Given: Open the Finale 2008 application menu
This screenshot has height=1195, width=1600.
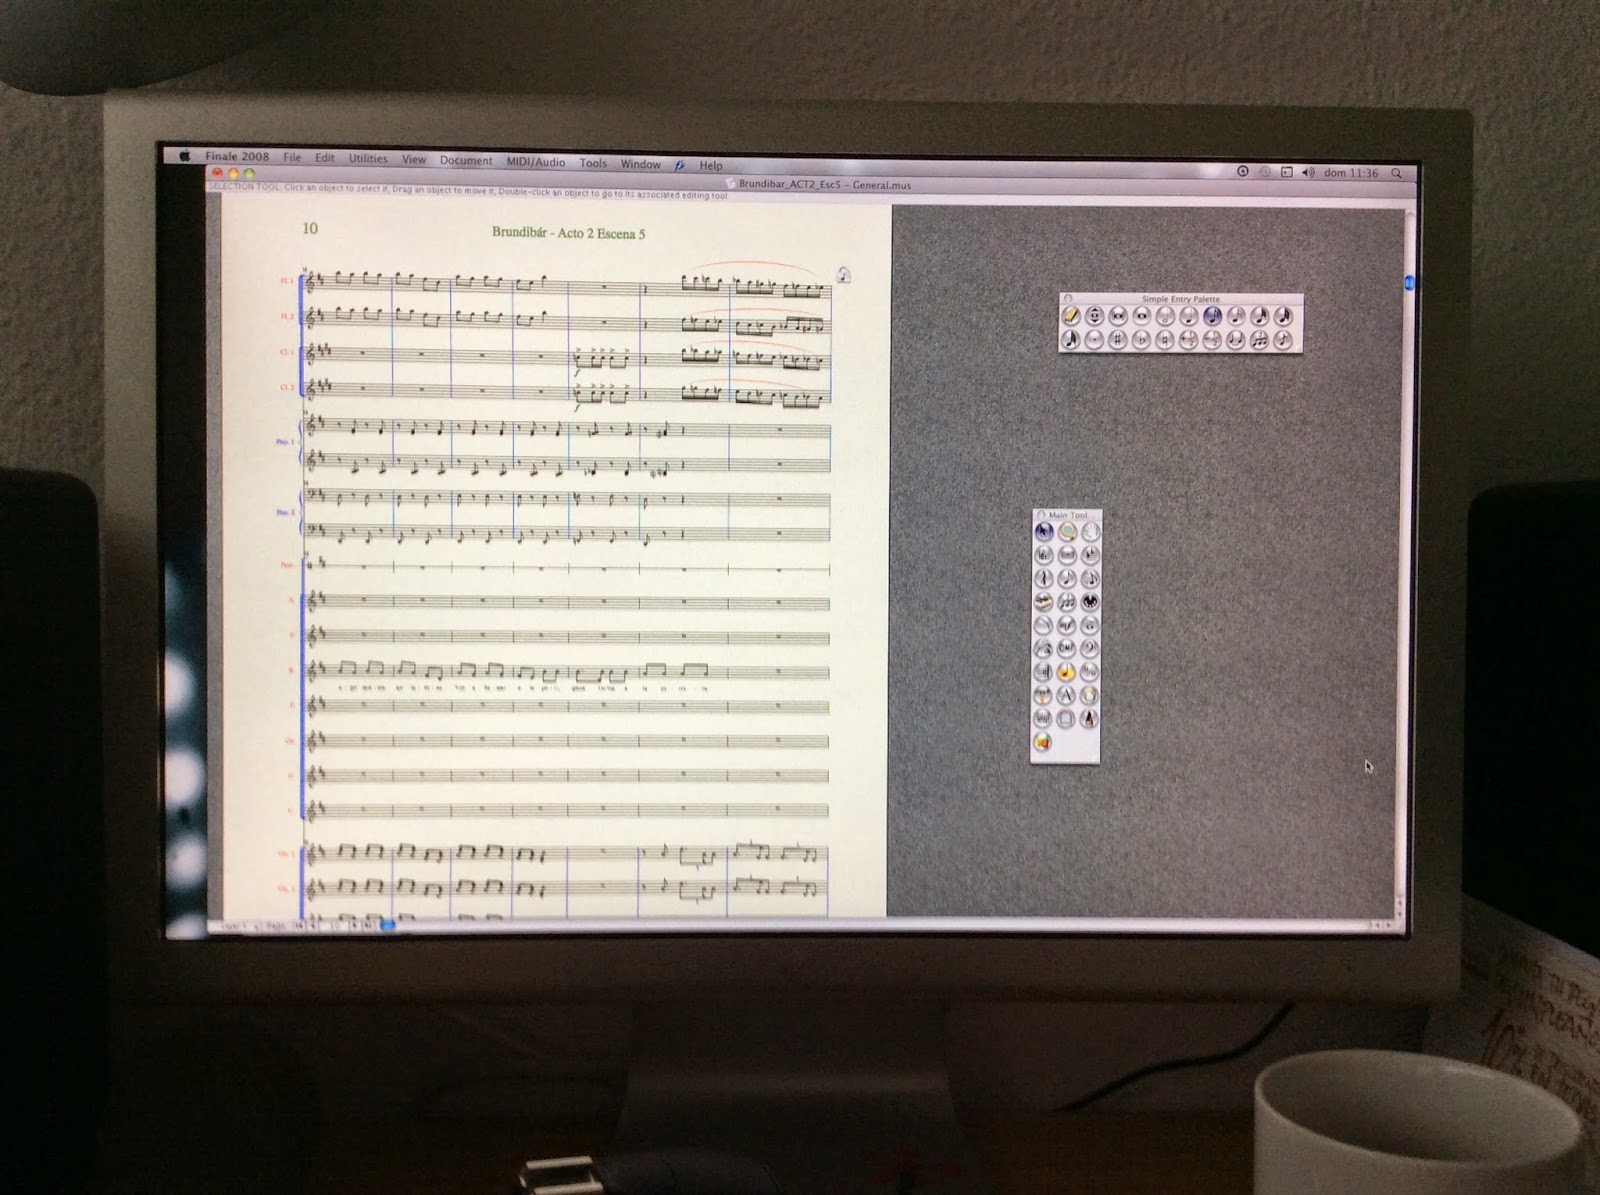Looking at the screenshot, I should 237,157.
